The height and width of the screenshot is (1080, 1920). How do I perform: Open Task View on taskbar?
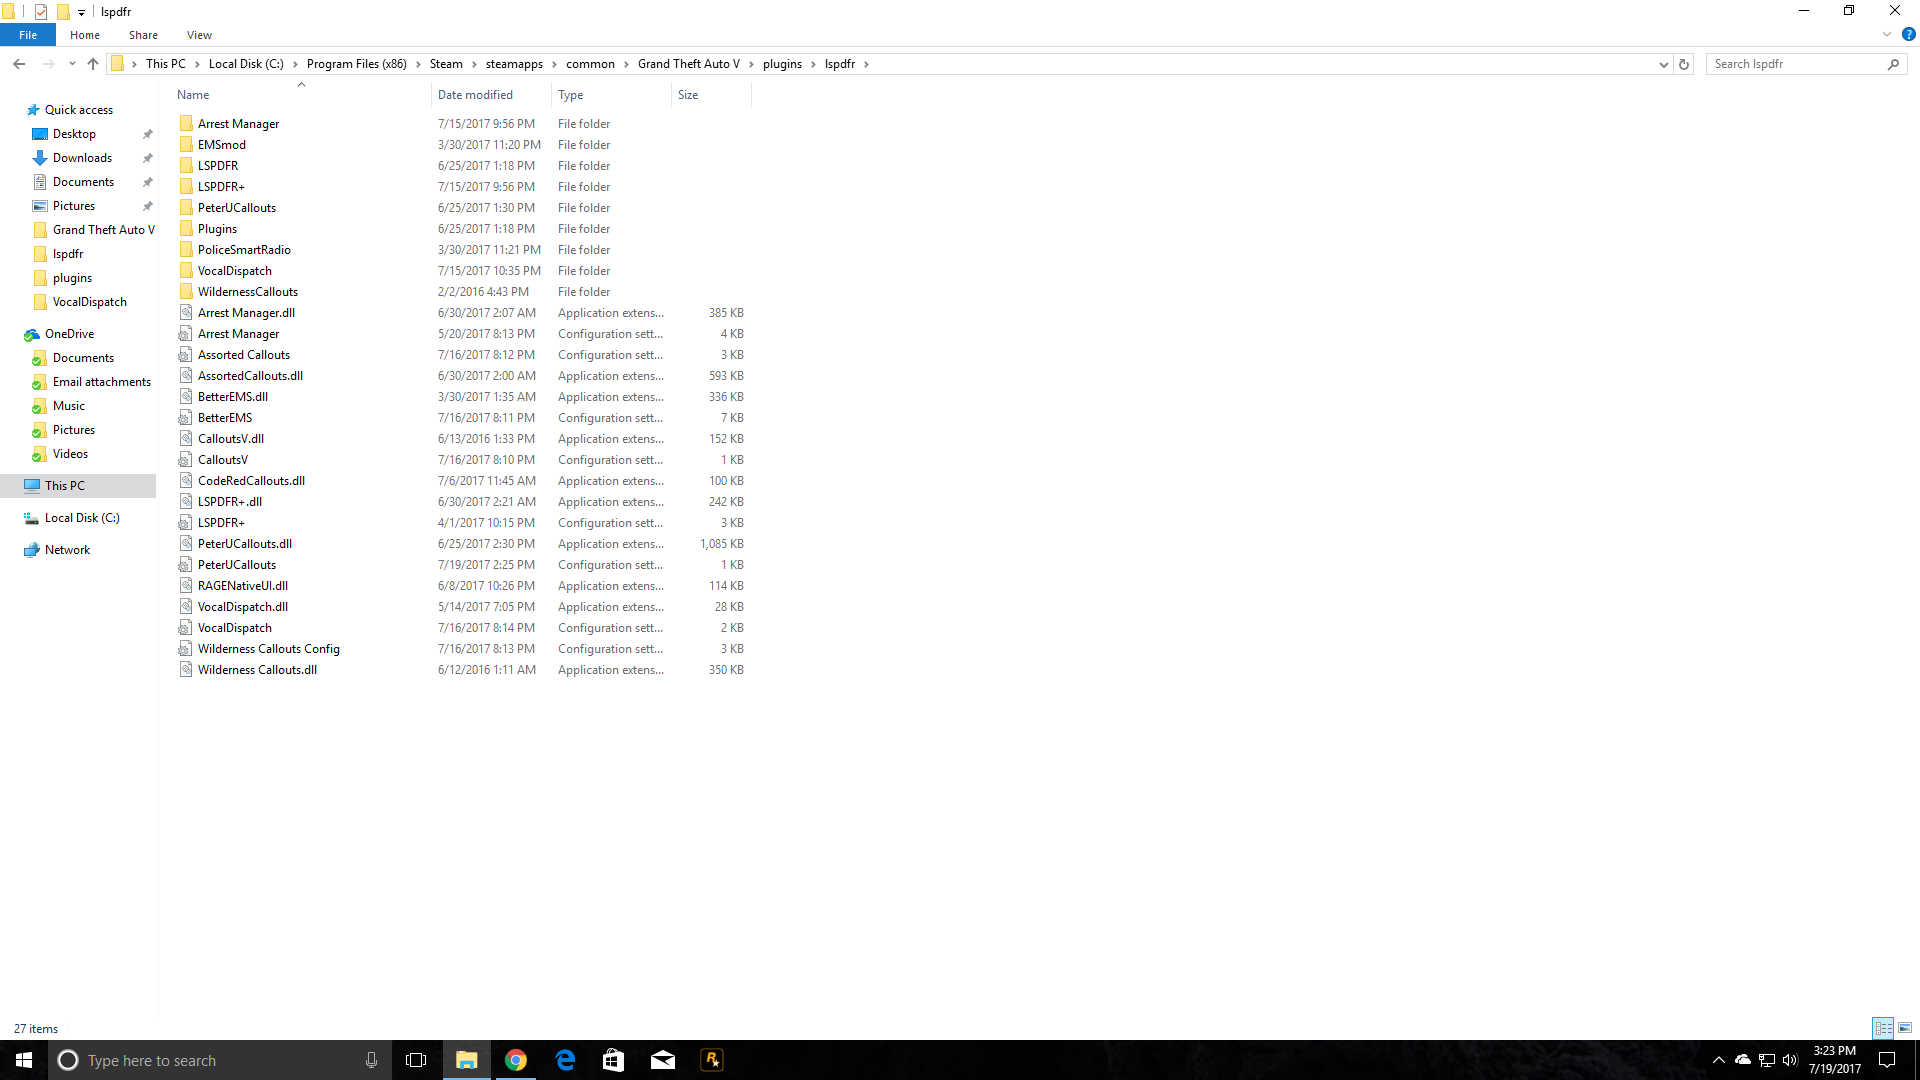416,1060
